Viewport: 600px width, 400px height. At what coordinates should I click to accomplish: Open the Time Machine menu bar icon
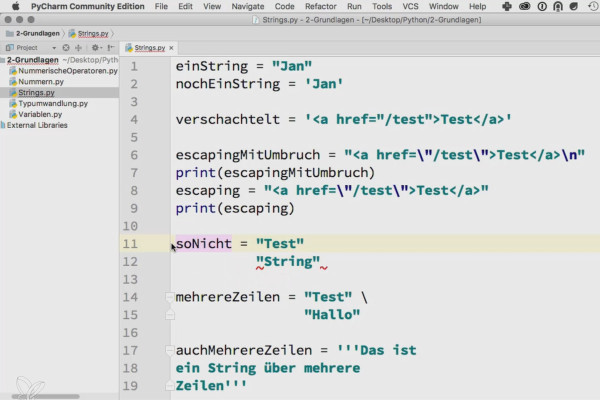point(592,6)
